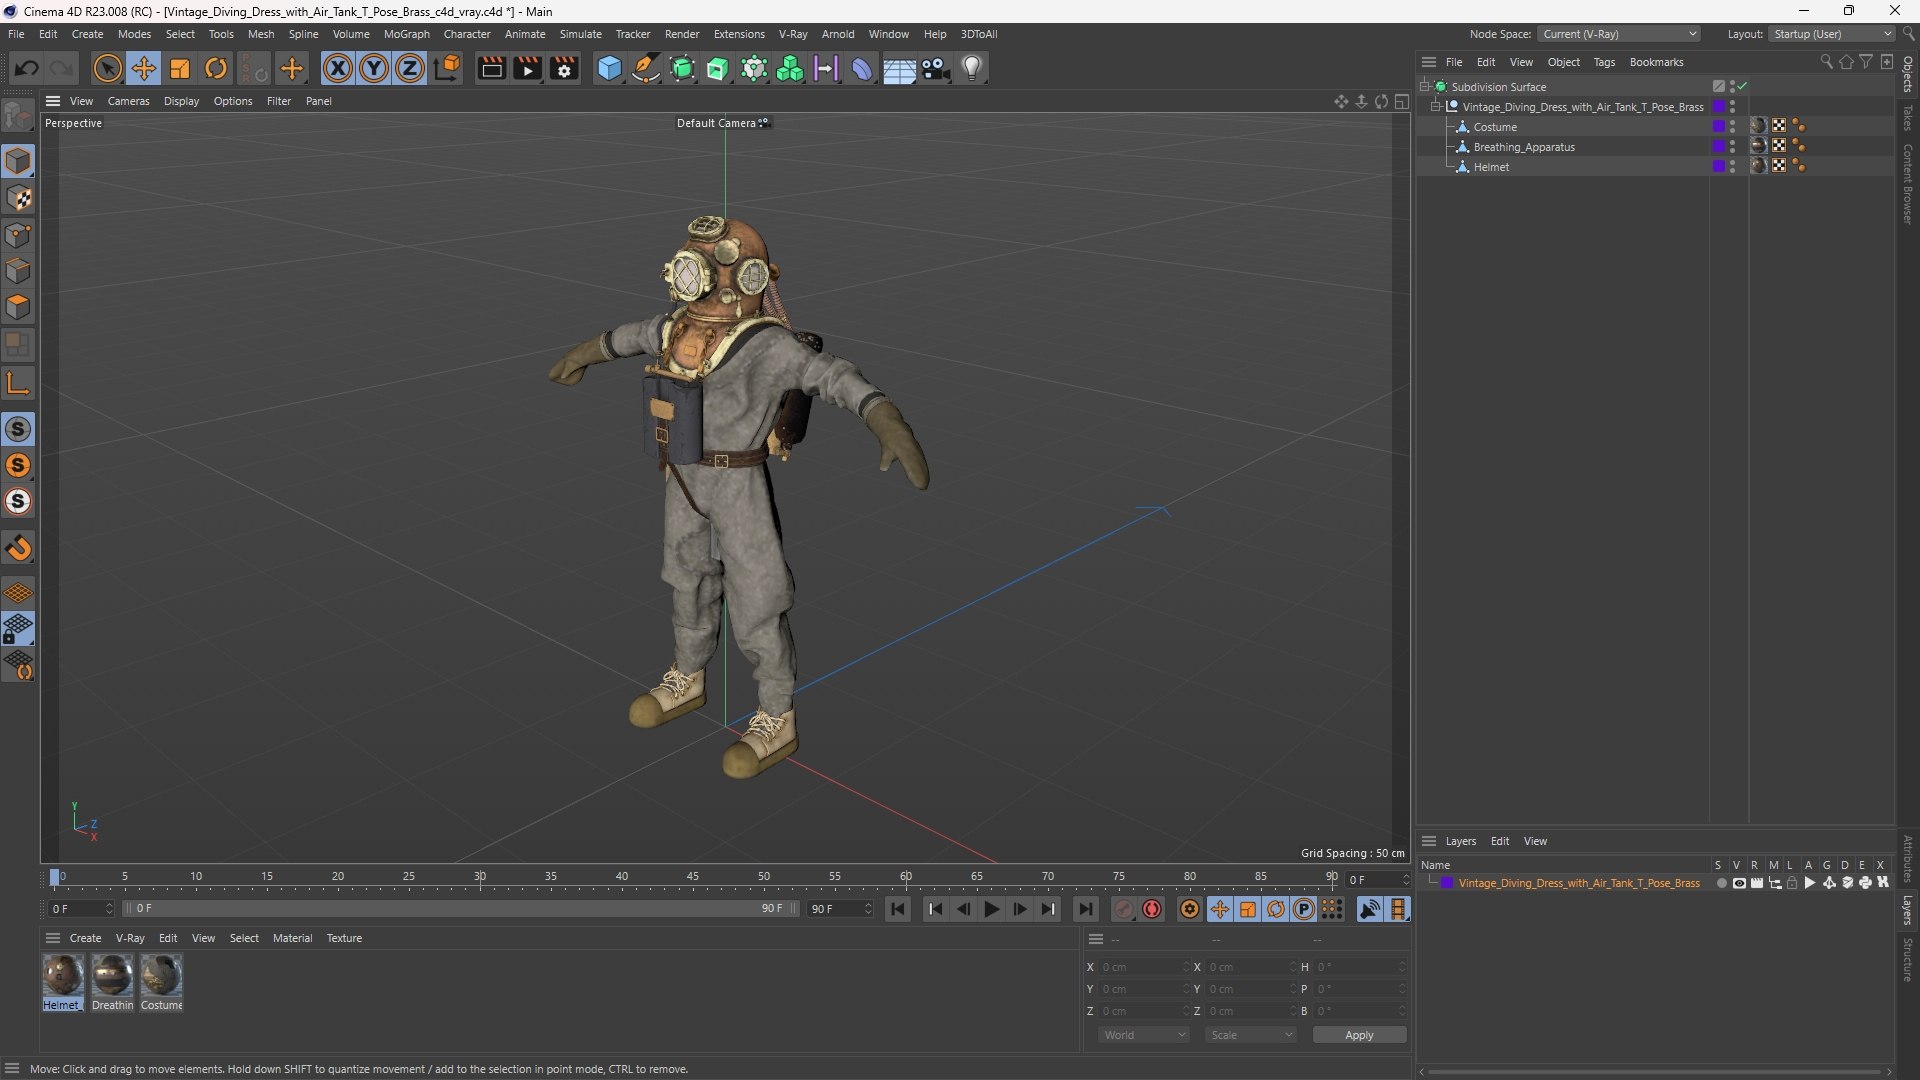Open the Layout Startup dropdown
This screenshot has height=1080, width=1920.
(x=1832, y=34)
